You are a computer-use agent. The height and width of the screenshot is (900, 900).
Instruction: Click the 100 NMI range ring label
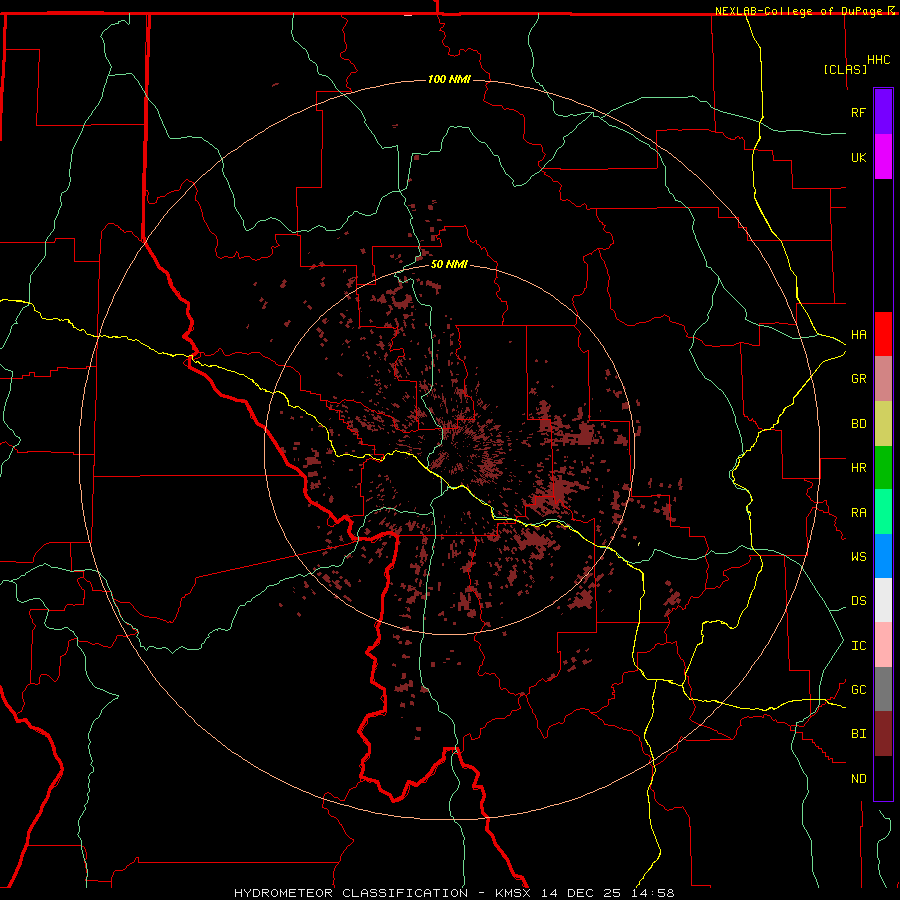tap(449, 79)
